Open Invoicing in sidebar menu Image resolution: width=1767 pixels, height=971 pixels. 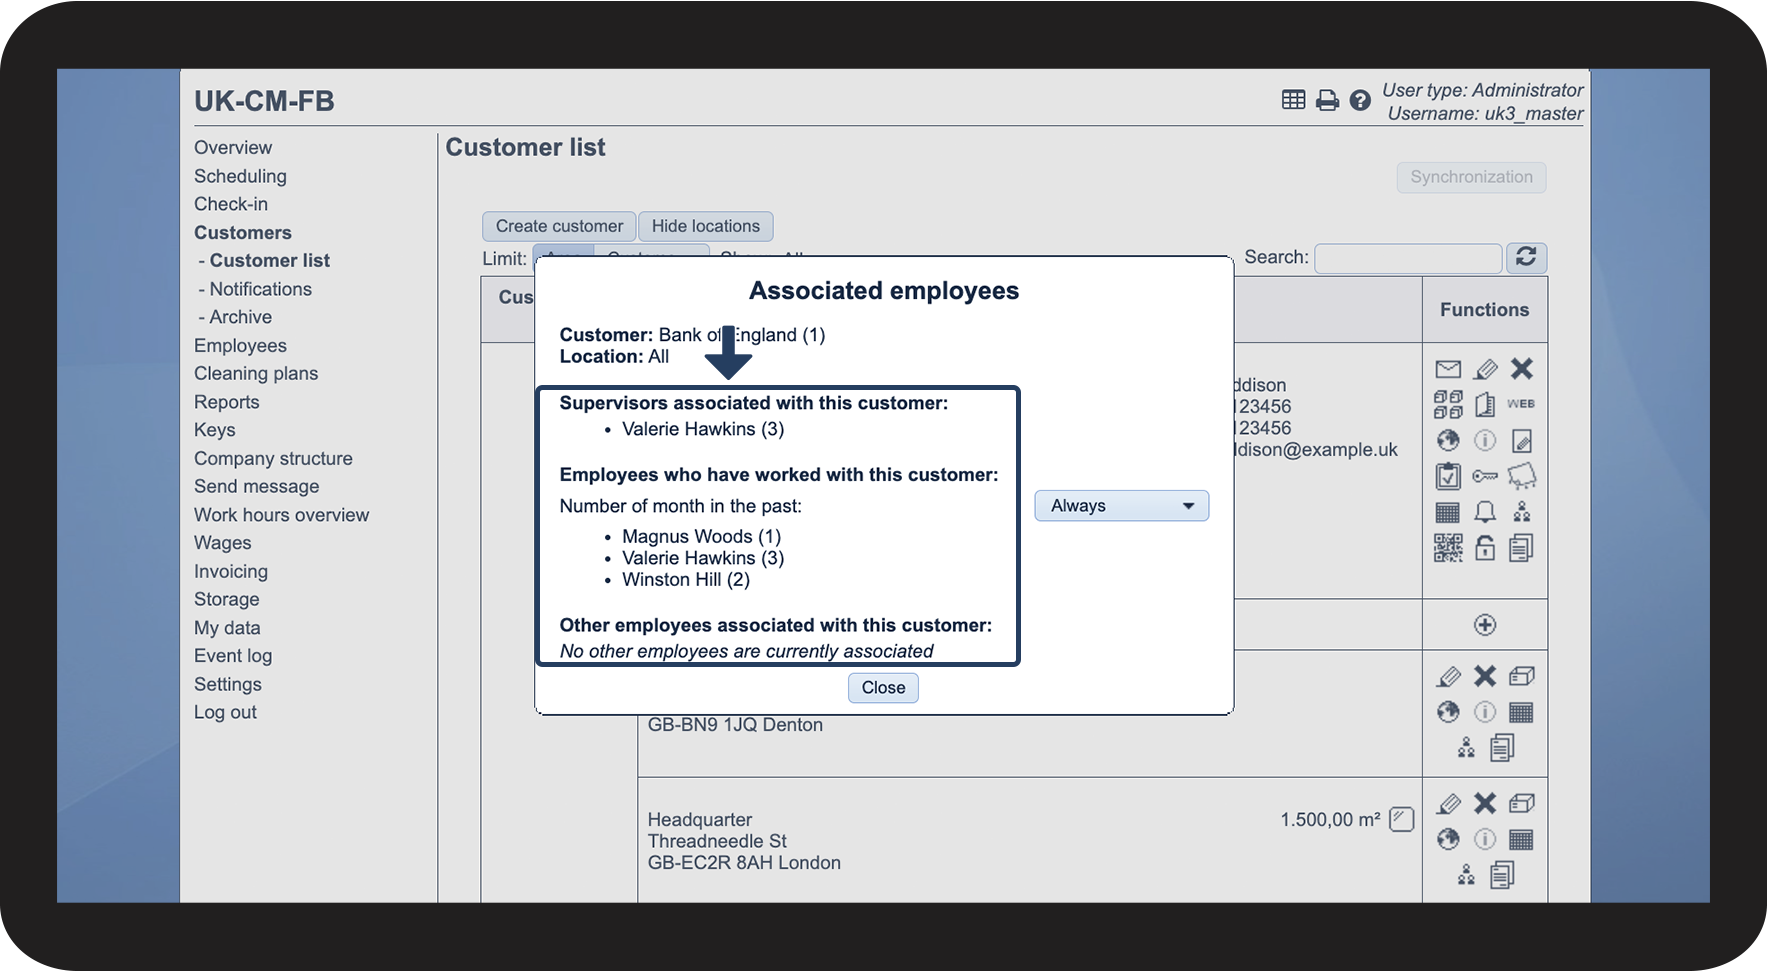(x=231, y=572)
